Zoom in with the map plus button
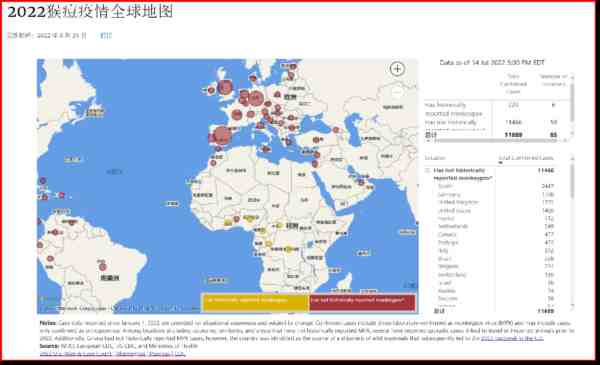This screenshot has width=600, height=365. 397,69
